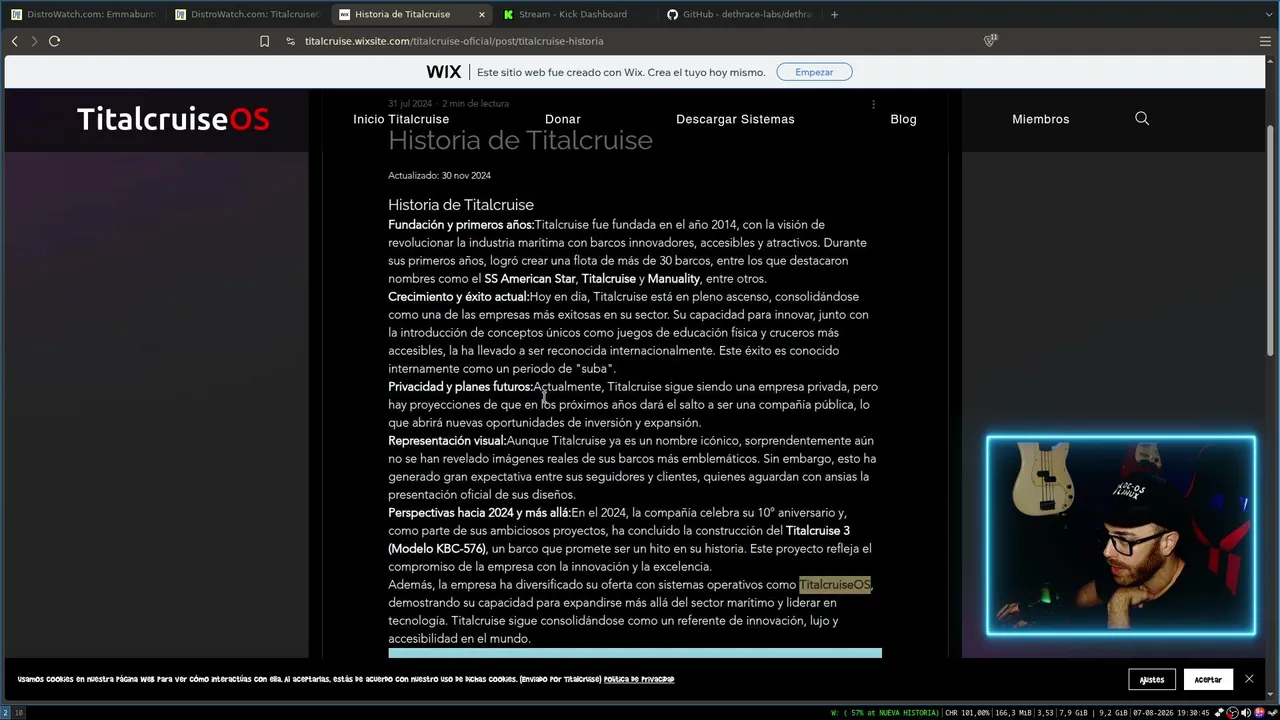The height and width of the screenshot is (720, 1280).
Task: Open the Miembros page
Action: point(1040,119)
